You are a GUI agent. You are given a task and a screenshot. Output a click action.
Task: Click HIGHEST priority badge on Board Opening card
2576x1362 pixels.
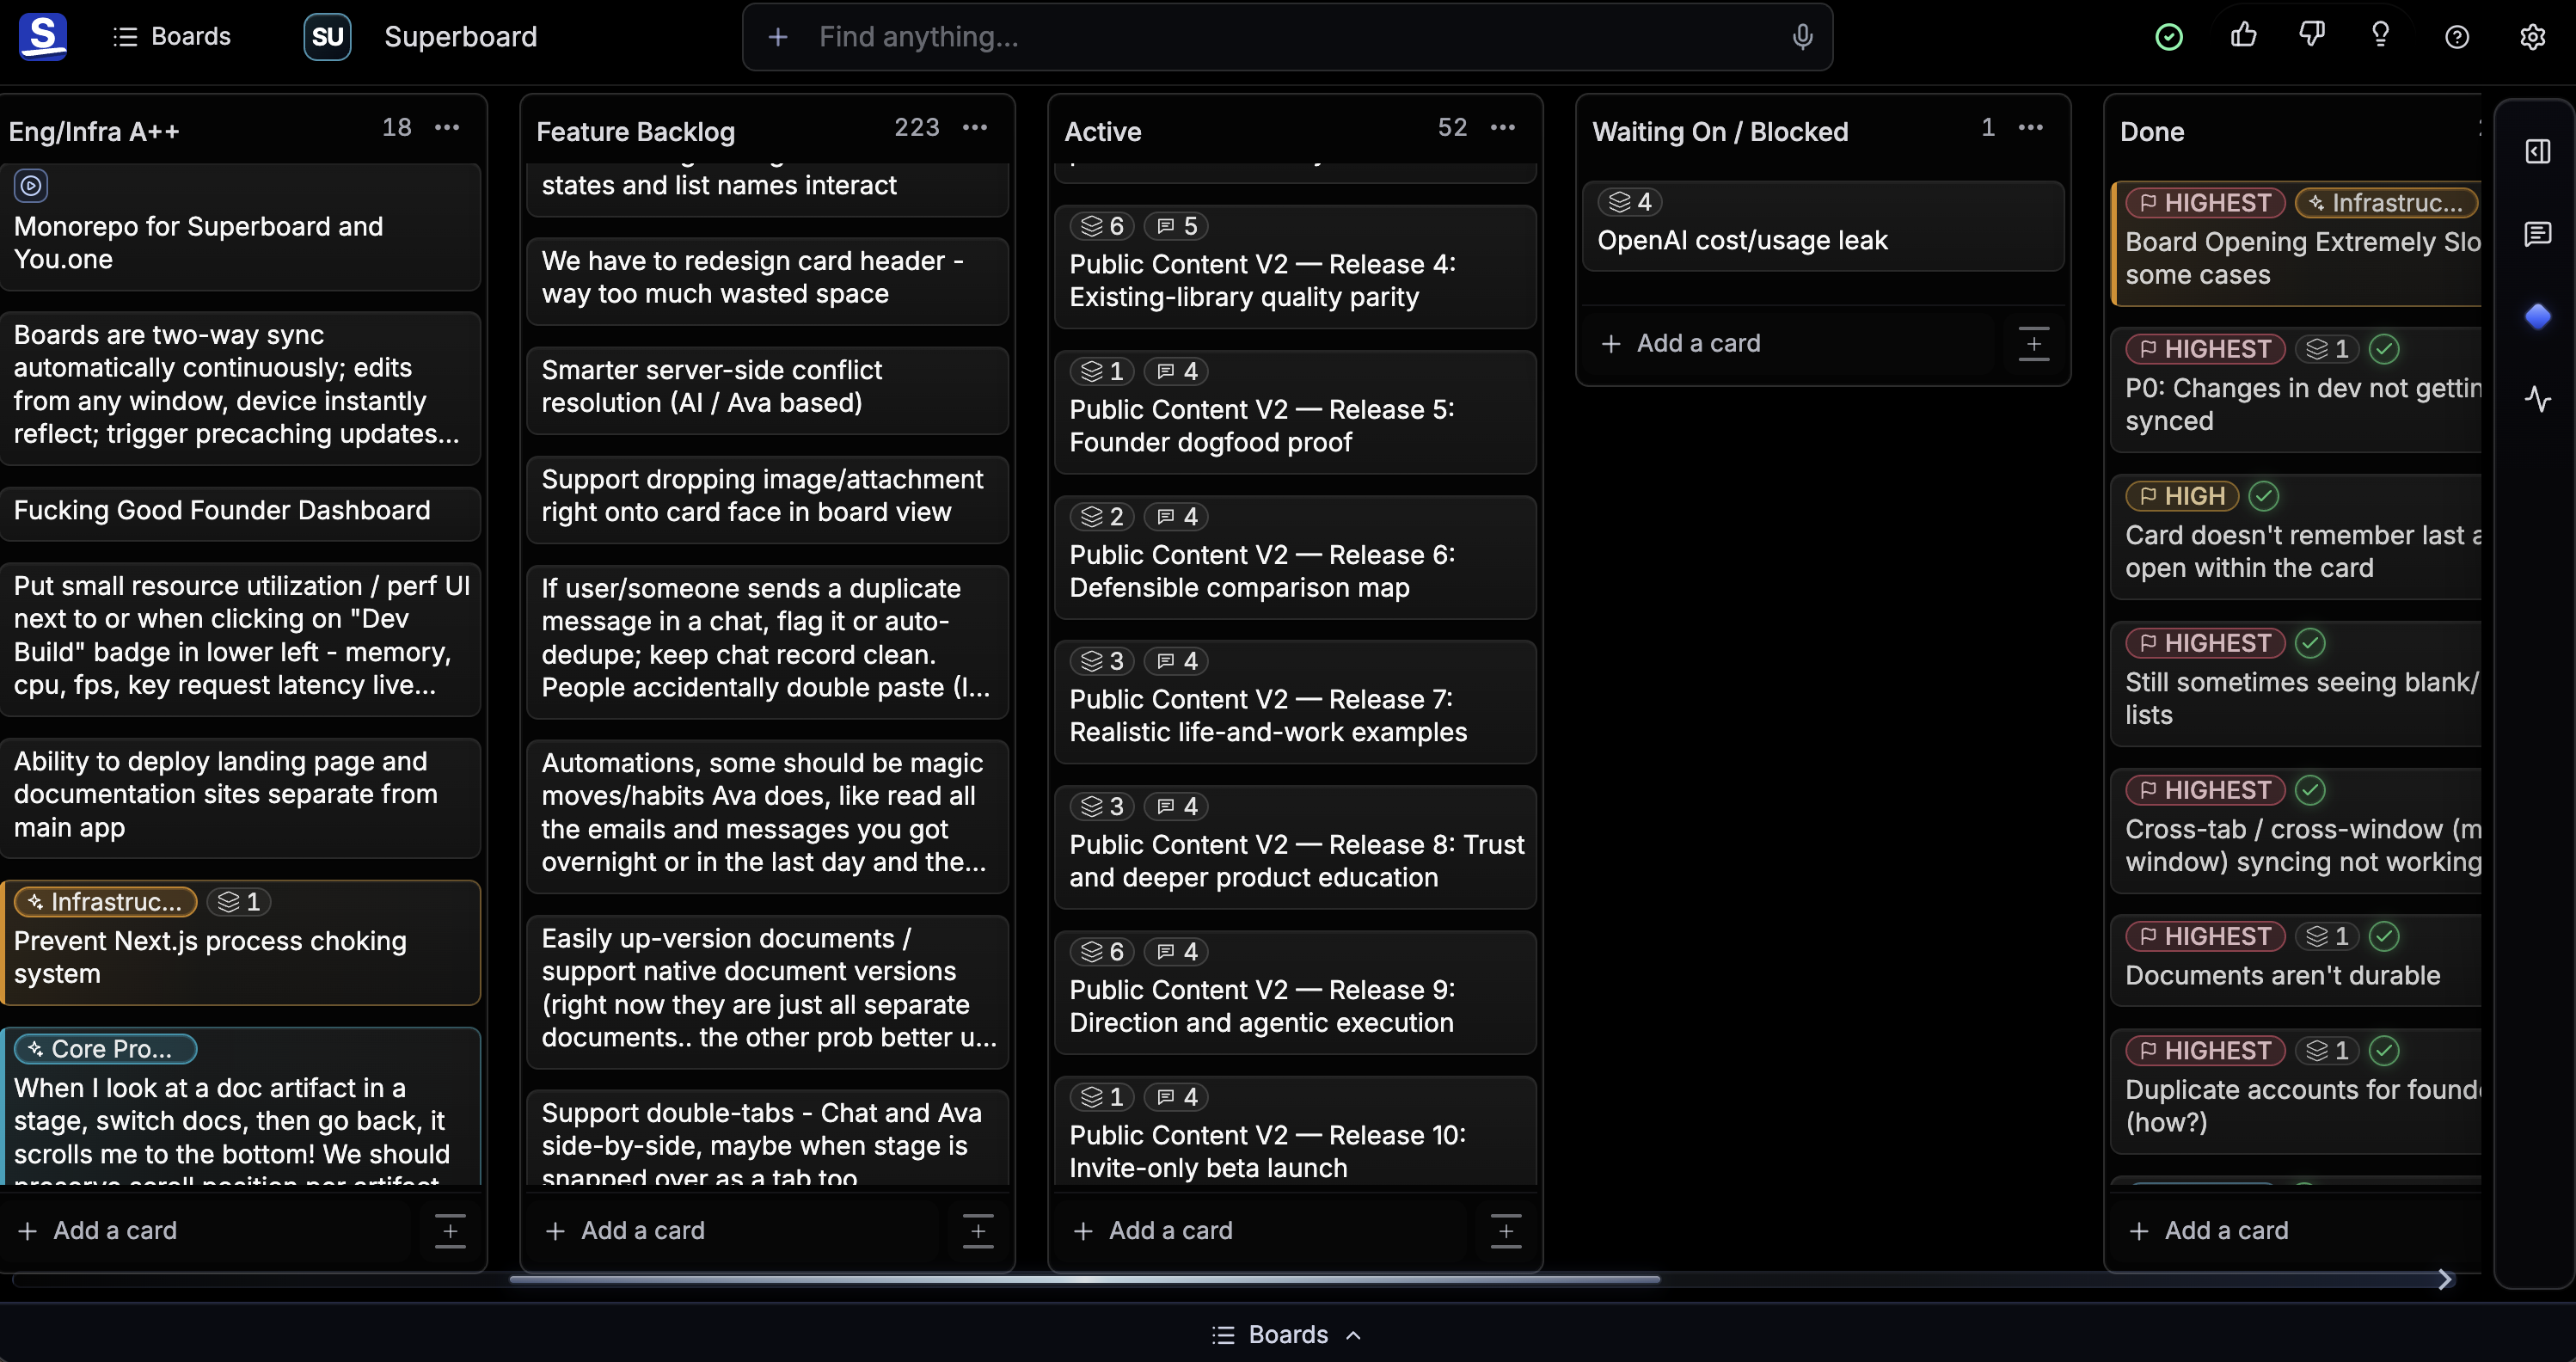[x=2205, y=203]
